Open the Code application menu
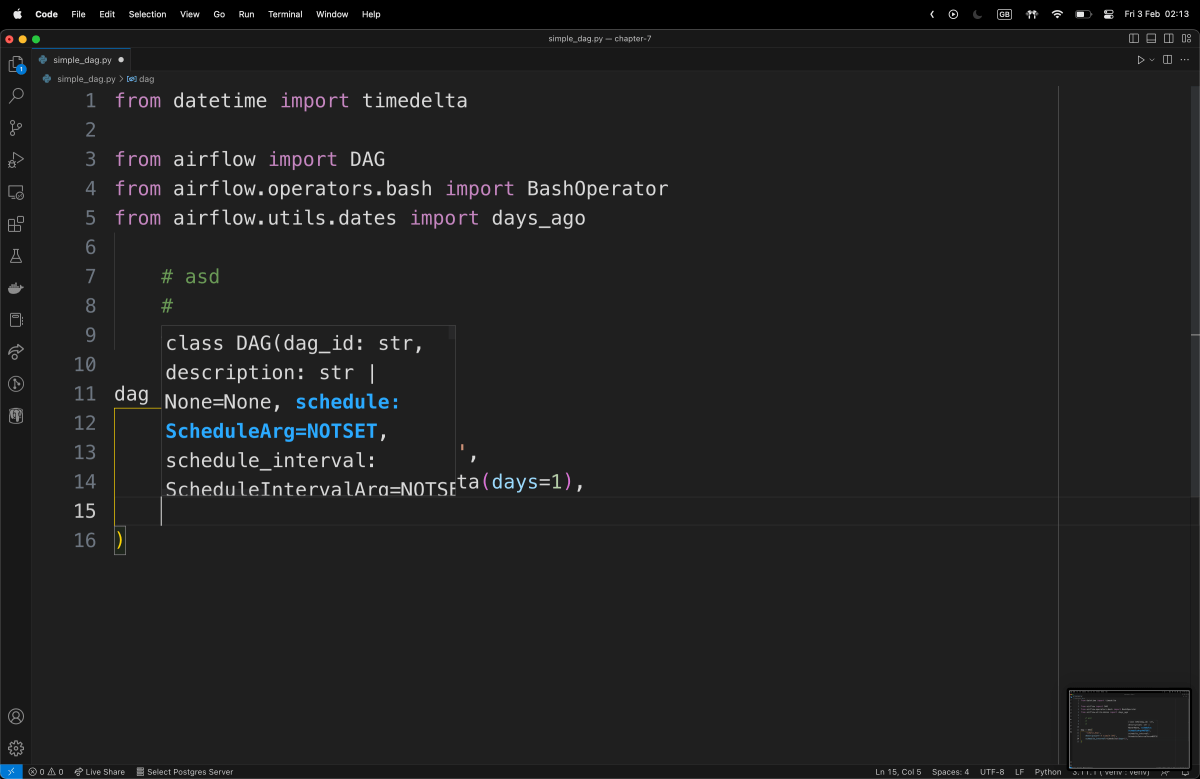 [46, 14]
